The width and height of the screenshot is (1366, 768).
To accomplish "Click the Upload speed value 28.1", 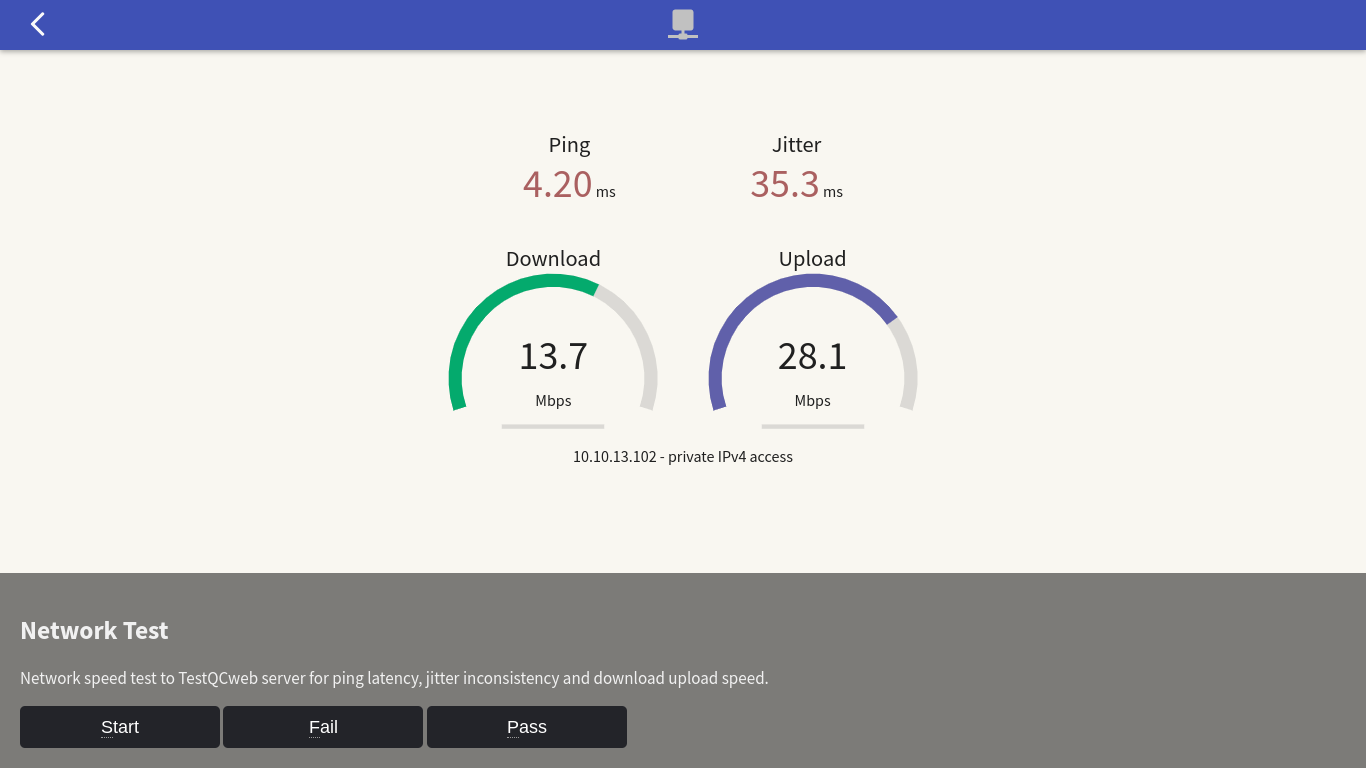I will pos(812,356).
